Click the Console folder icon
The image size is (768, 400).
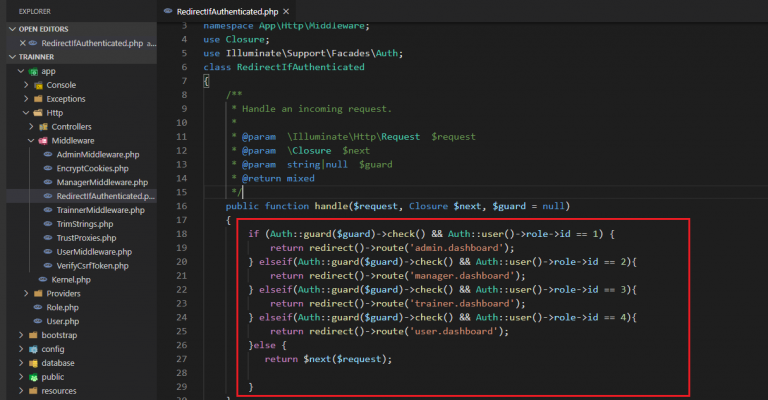click(38, 85)
